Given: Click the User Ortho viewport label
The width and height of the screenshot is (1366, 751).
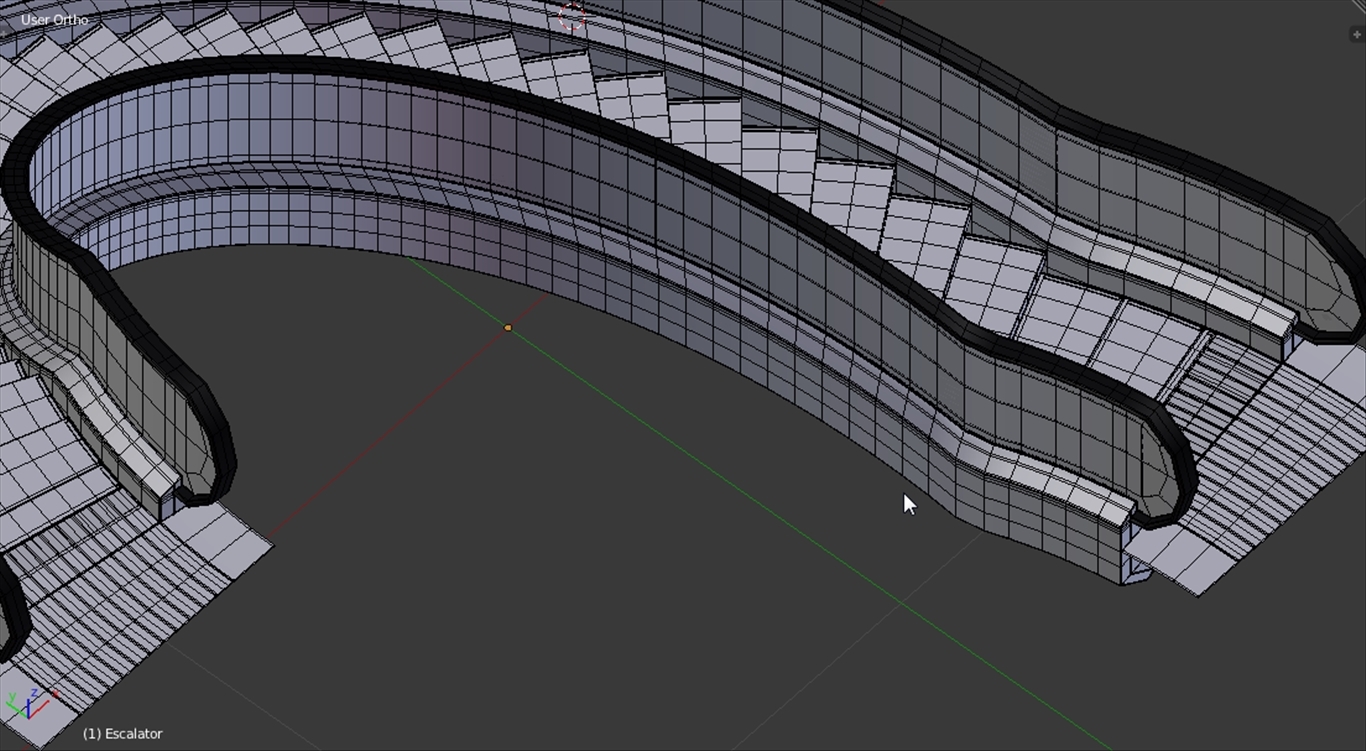Looking at the screenshot, I should coord(53,19).
